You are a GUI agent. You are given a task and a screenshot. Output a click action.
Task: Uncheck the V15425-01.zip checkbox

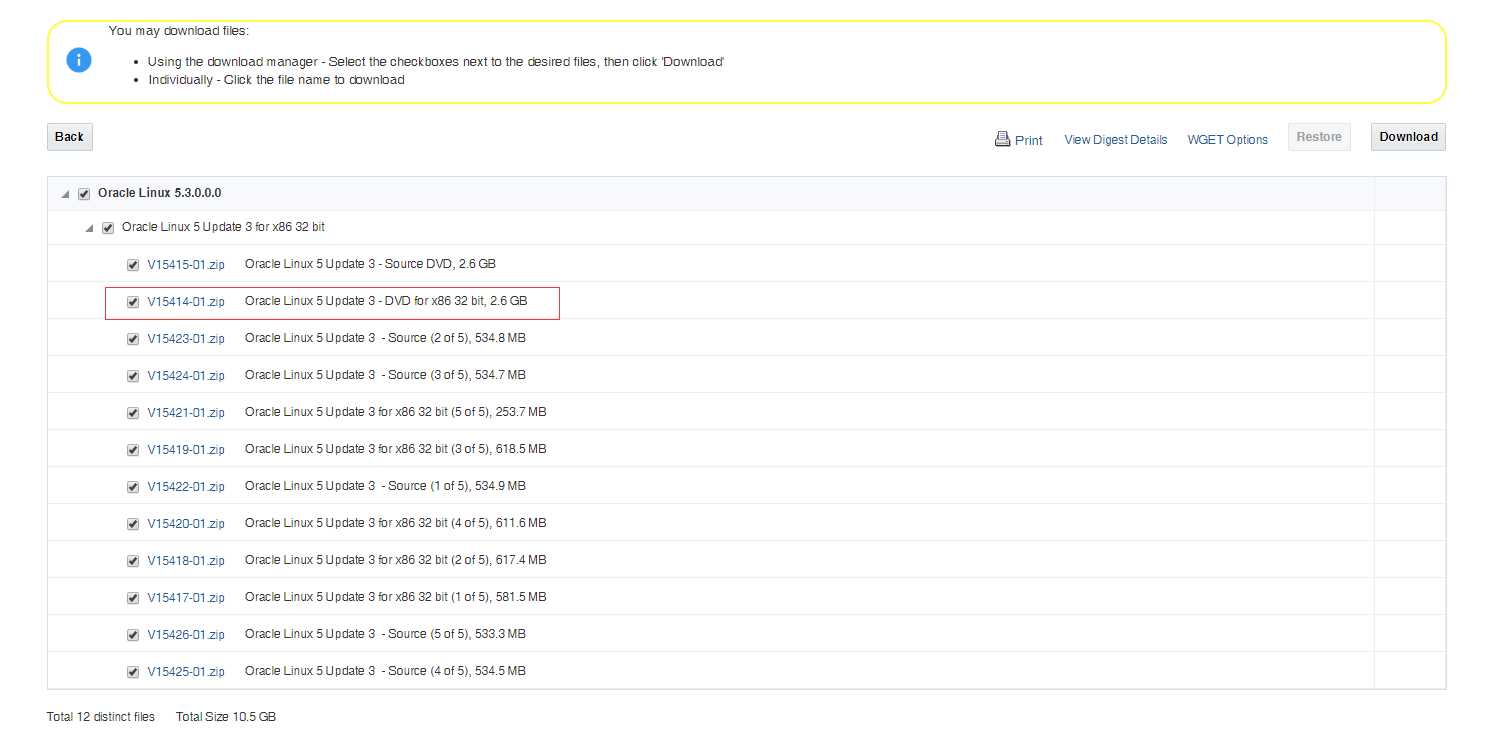133,672
